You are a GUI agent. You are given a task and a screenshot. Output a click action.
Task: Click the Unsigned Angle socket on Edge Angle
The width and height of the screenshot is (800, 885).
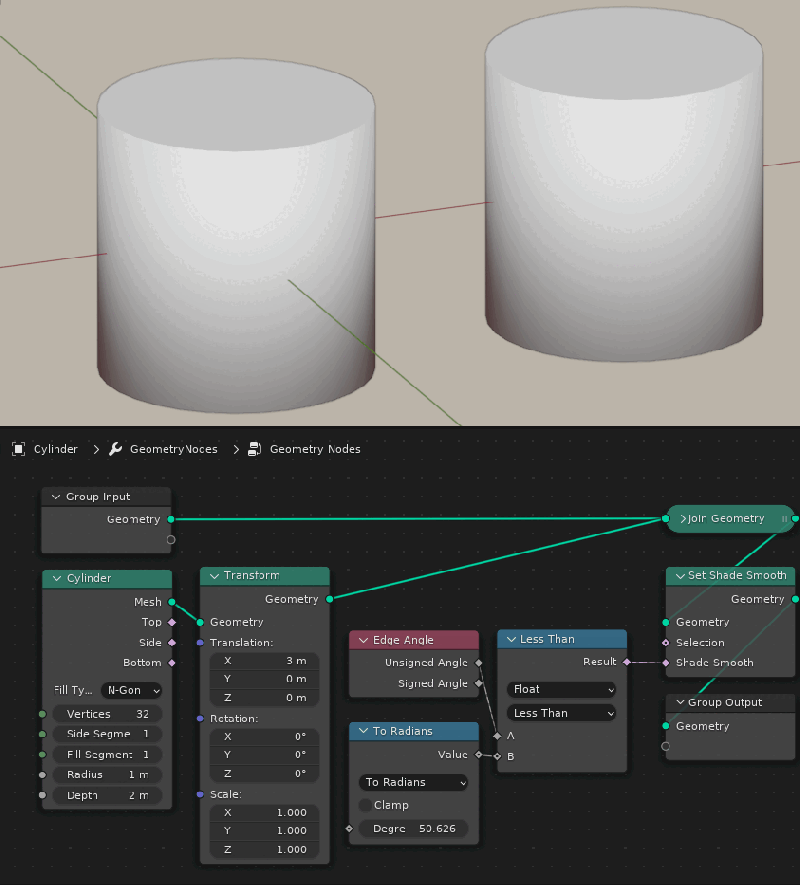pyautogui.click(x=477, y=661)
